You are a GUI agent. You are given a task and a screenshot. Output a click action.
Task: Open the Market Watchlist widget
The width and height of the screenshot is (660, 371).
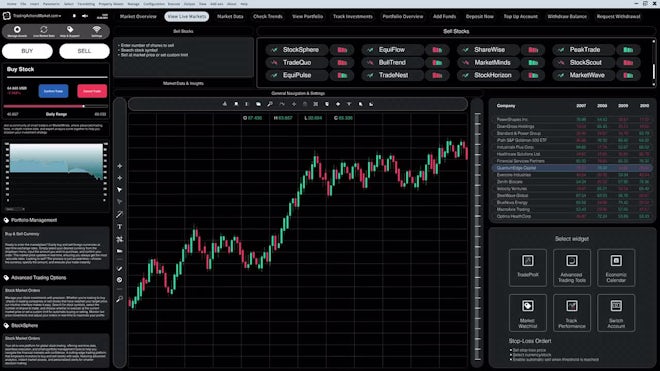pos(527,313)
